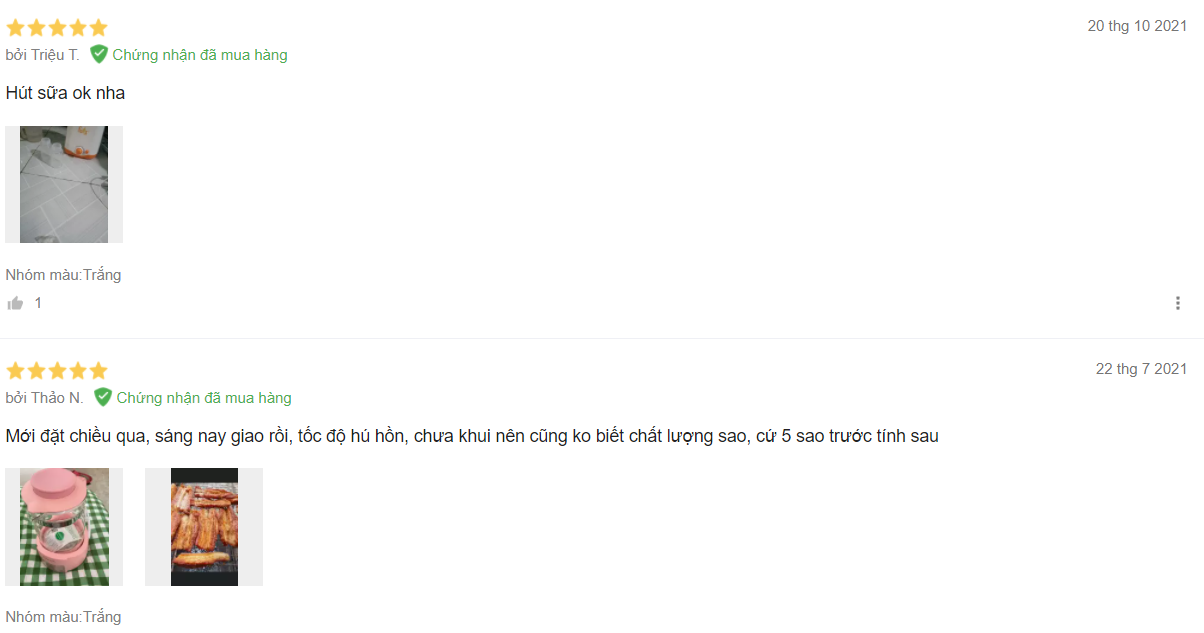Click the thumbs-up like icon on Triệu T.'s review
This screenshot has width=1204, height=633.
[15, 303]
